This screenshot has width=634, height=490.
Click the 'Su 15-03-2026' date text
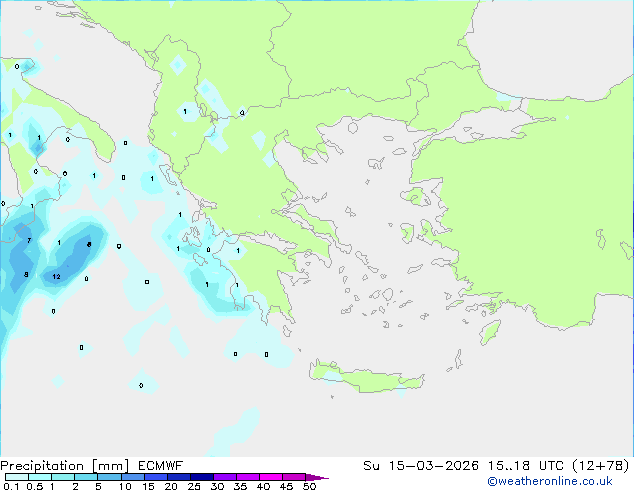[421, 466]
